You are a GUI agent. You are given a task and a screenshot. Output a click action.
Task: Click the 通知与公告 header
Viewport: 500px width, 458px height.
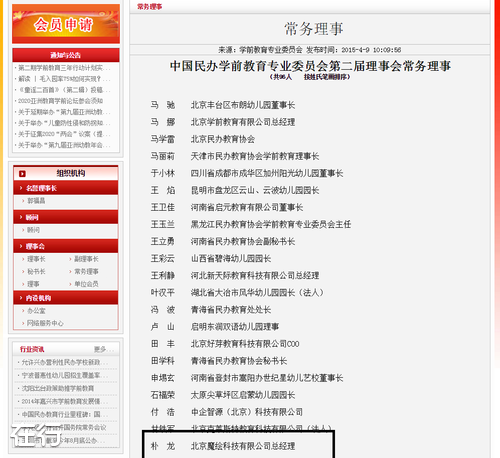coord(66,55)
